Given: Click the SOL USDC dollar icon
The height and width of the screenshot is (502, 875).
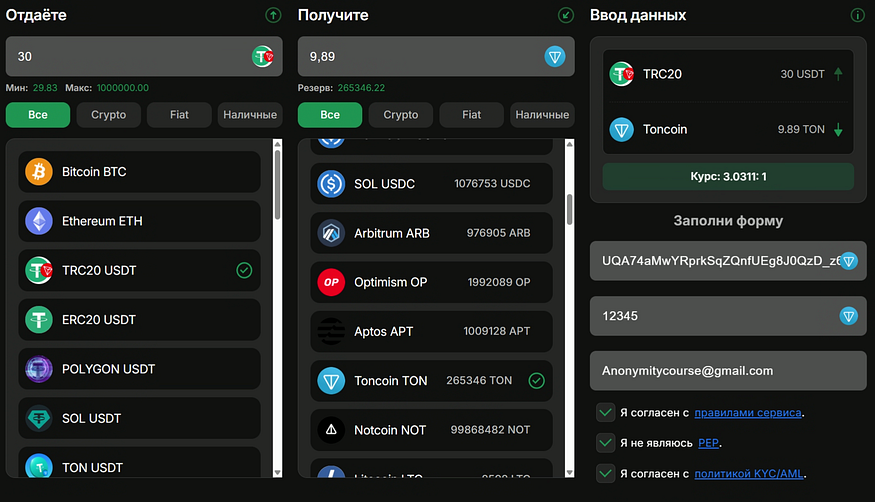Looking at the screenshot, I should [331, 184].
